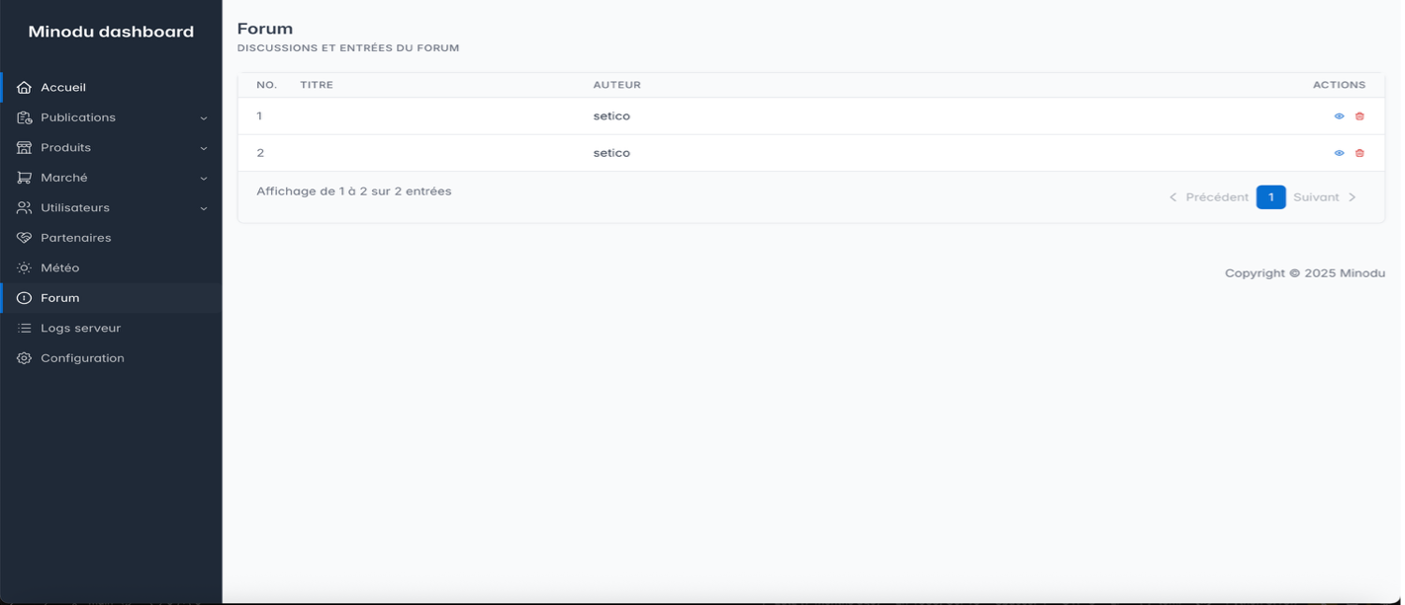Click the Logs serveur list icon
Screen dimensions: 1405x605
click(24, 328)
